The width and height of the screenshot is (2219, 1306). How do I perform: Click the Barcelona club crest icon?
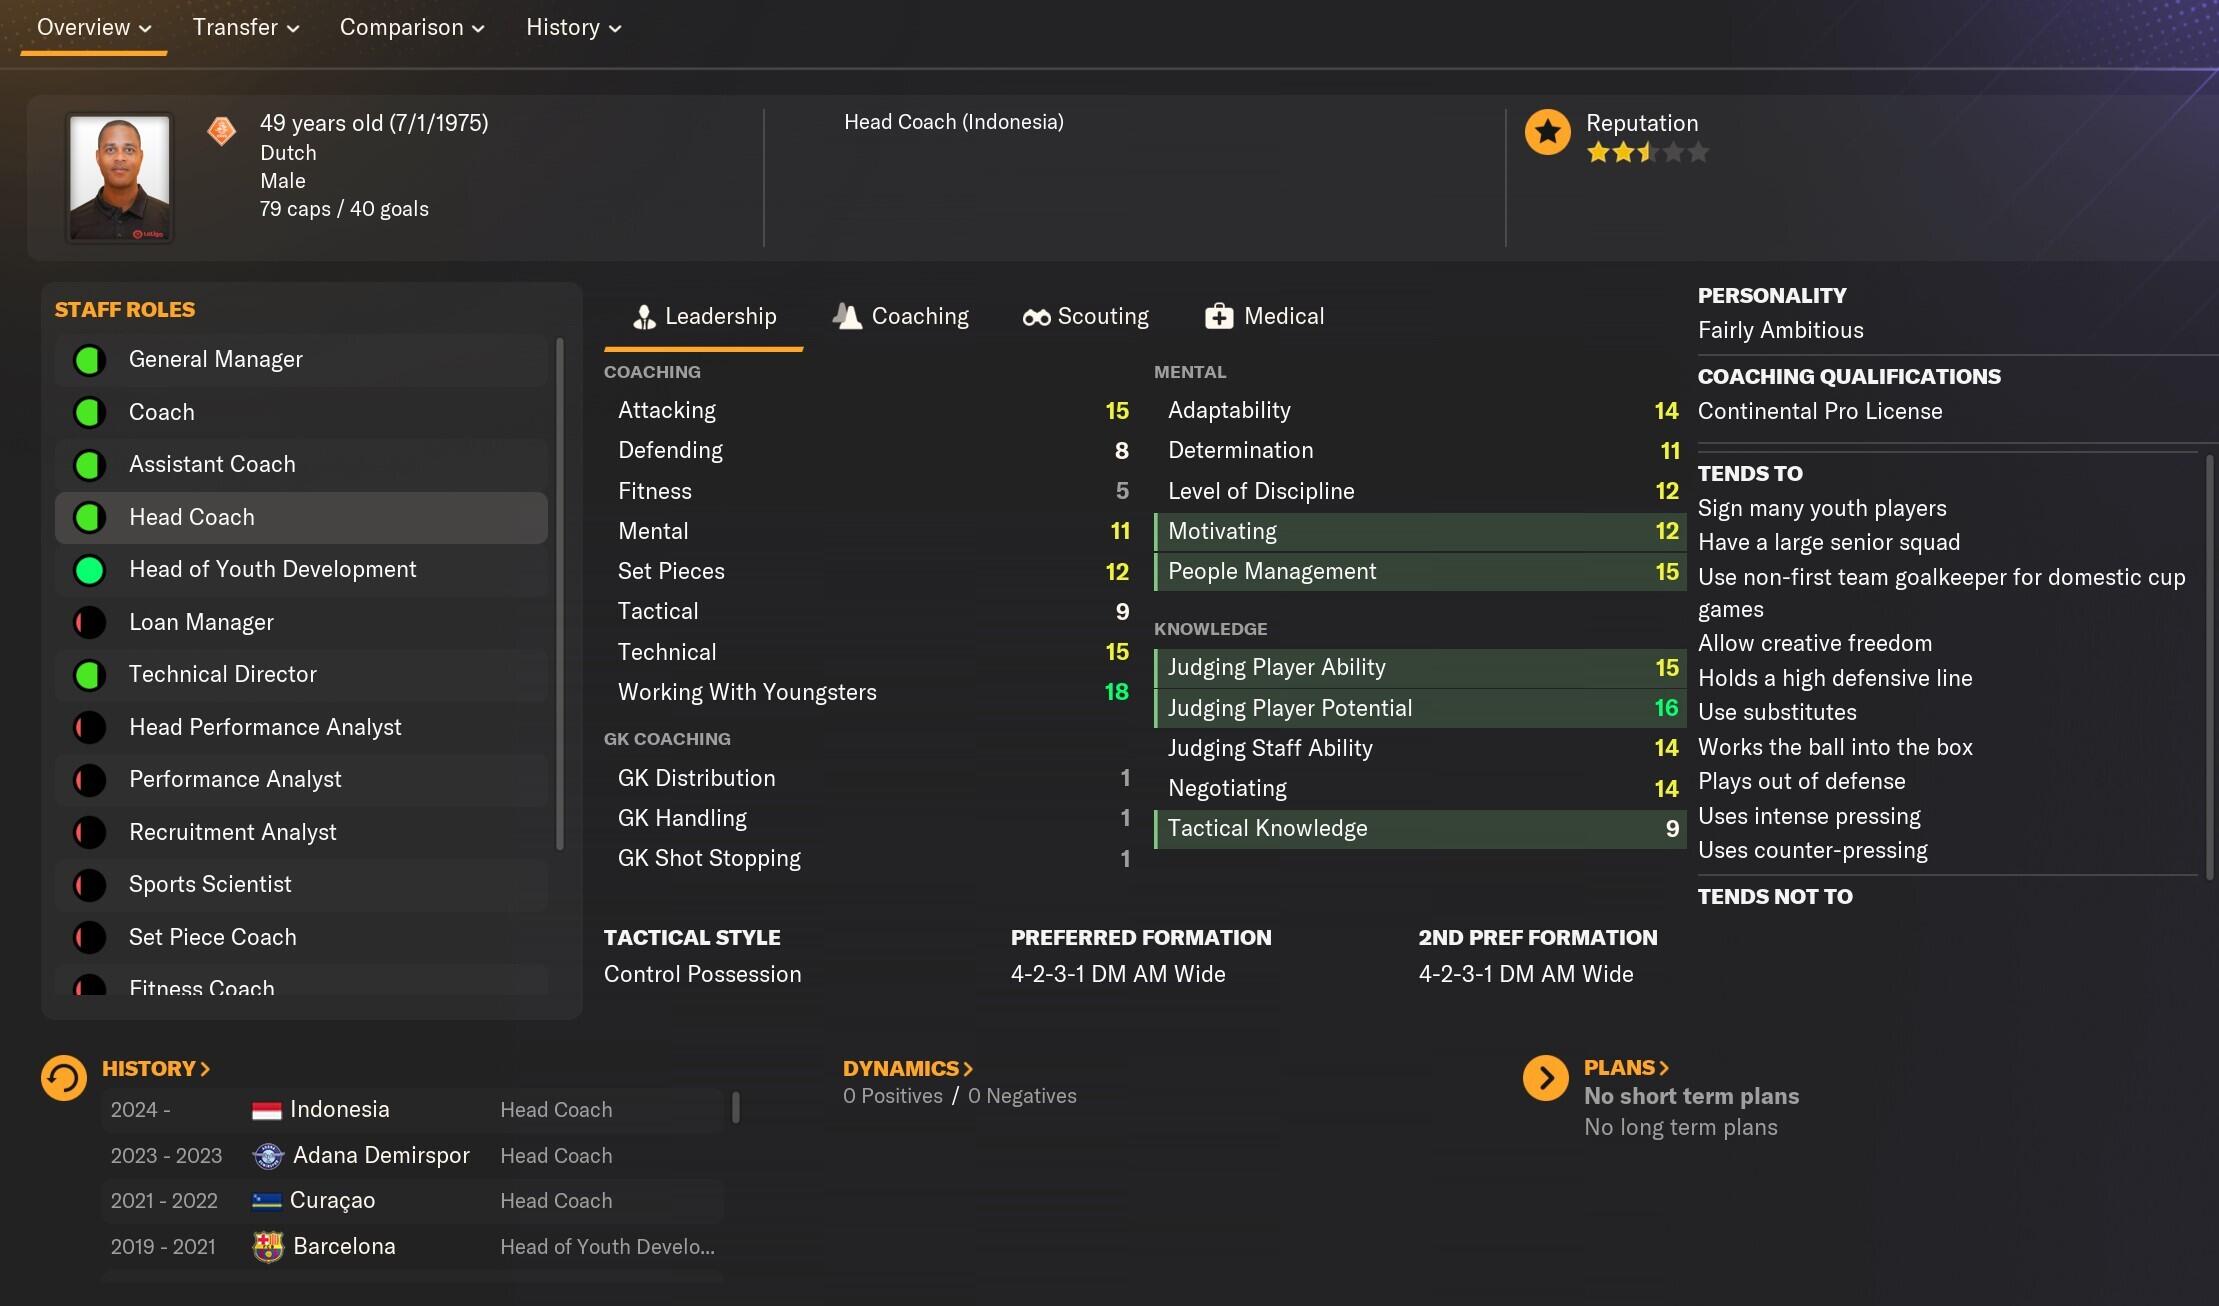click(268, 1246)
